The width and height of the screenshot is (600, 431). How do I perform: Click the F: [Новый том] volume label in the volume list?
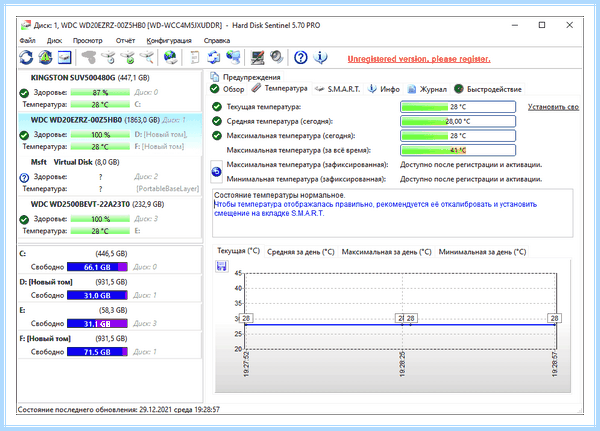45,339
